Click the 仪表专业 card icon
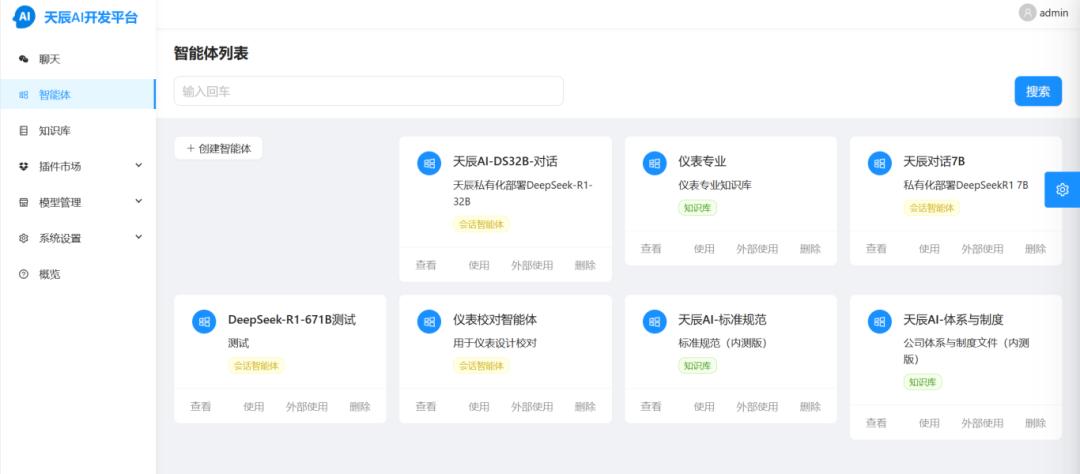The height and width of the screenshot is (474, 1080). 654,163
